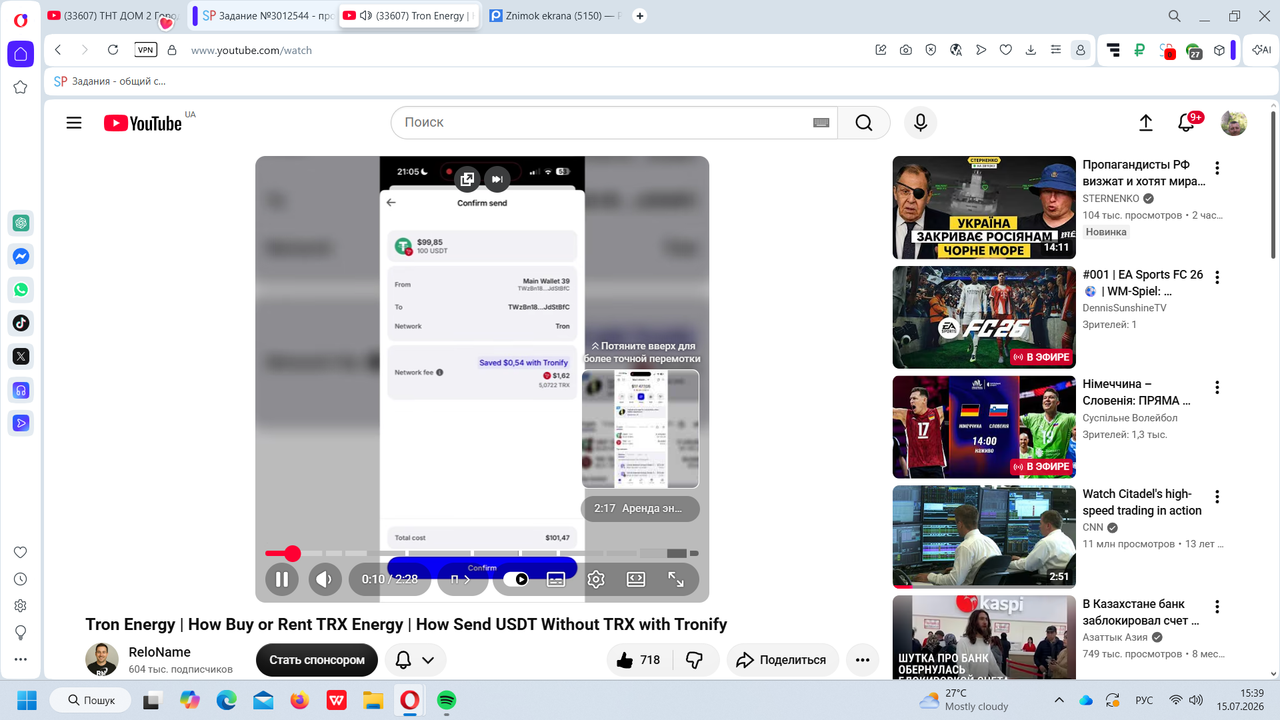This screenshot has height=720, width=1280.
Task: Go back to the previous page
Action: [x=58, y=50]
